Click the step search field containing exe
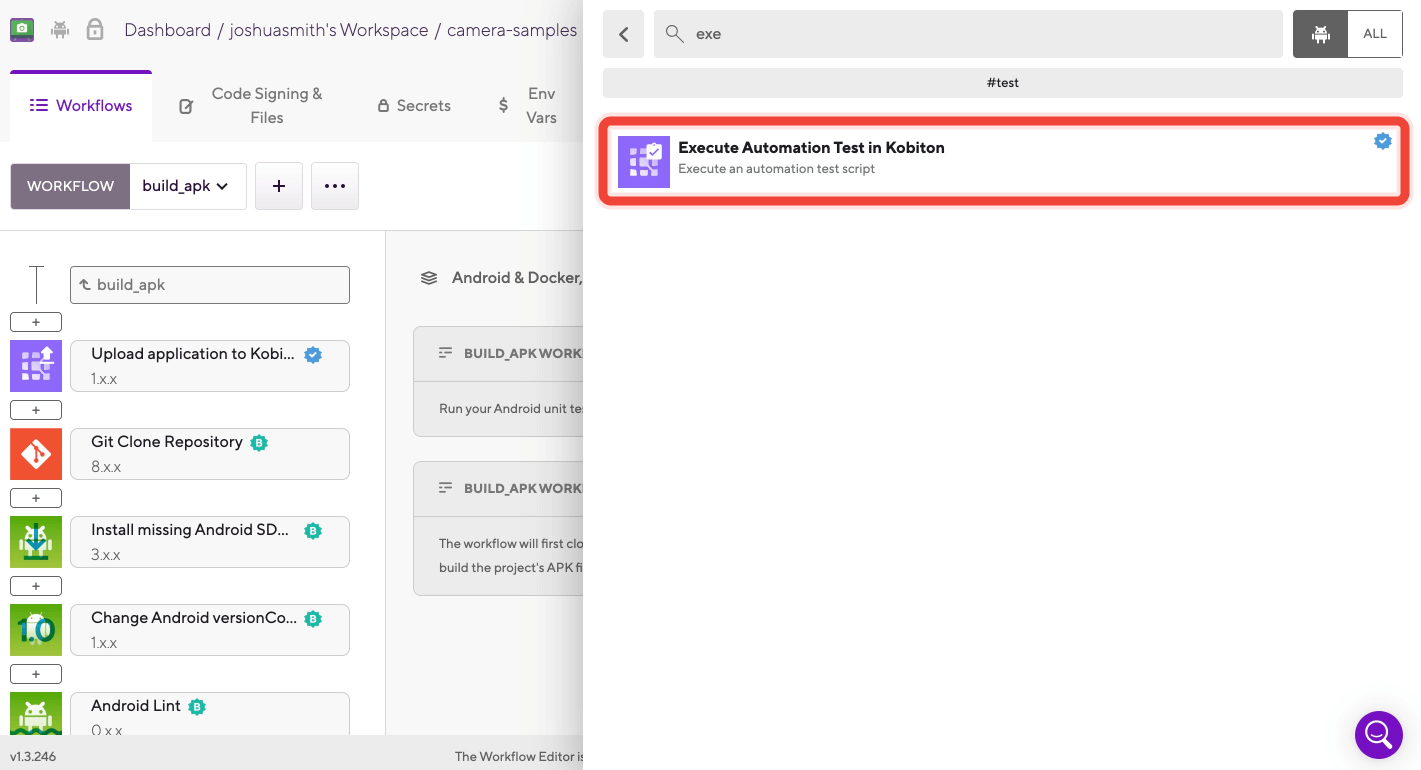The width and height of the screenshot is (1421, 770). pyautogui.click(x=968, y=34)
